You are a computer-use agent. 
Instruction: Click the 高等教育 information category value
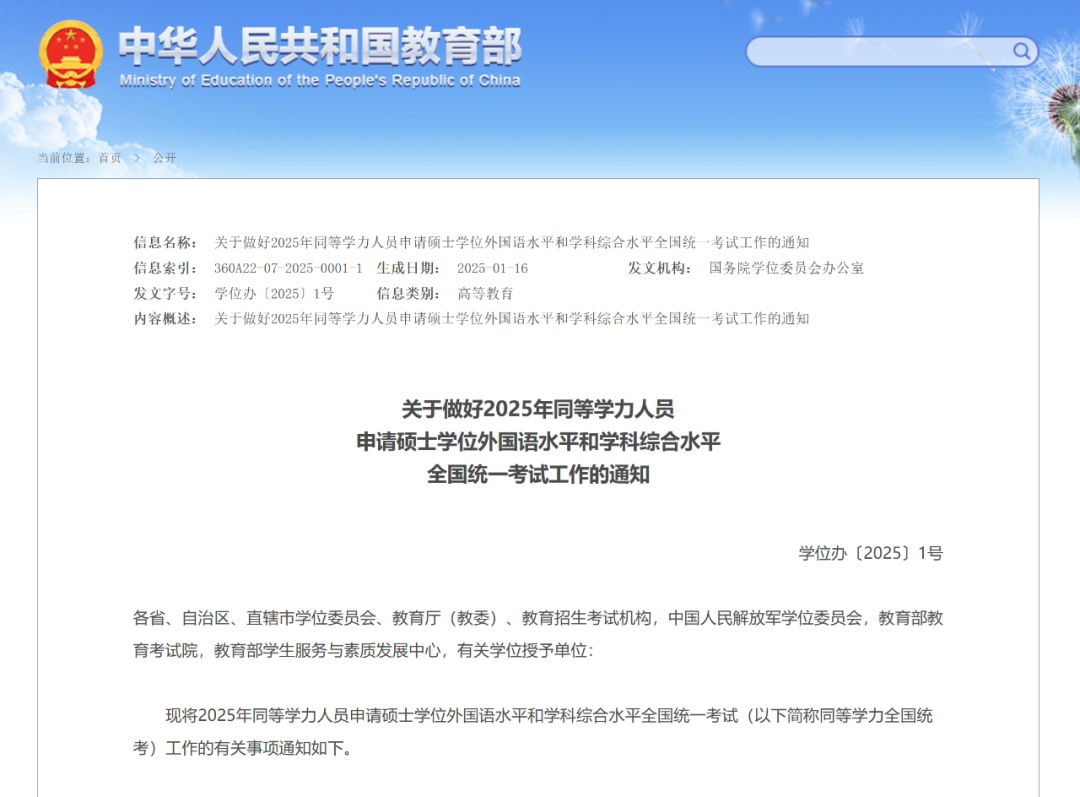coord(485,293)
